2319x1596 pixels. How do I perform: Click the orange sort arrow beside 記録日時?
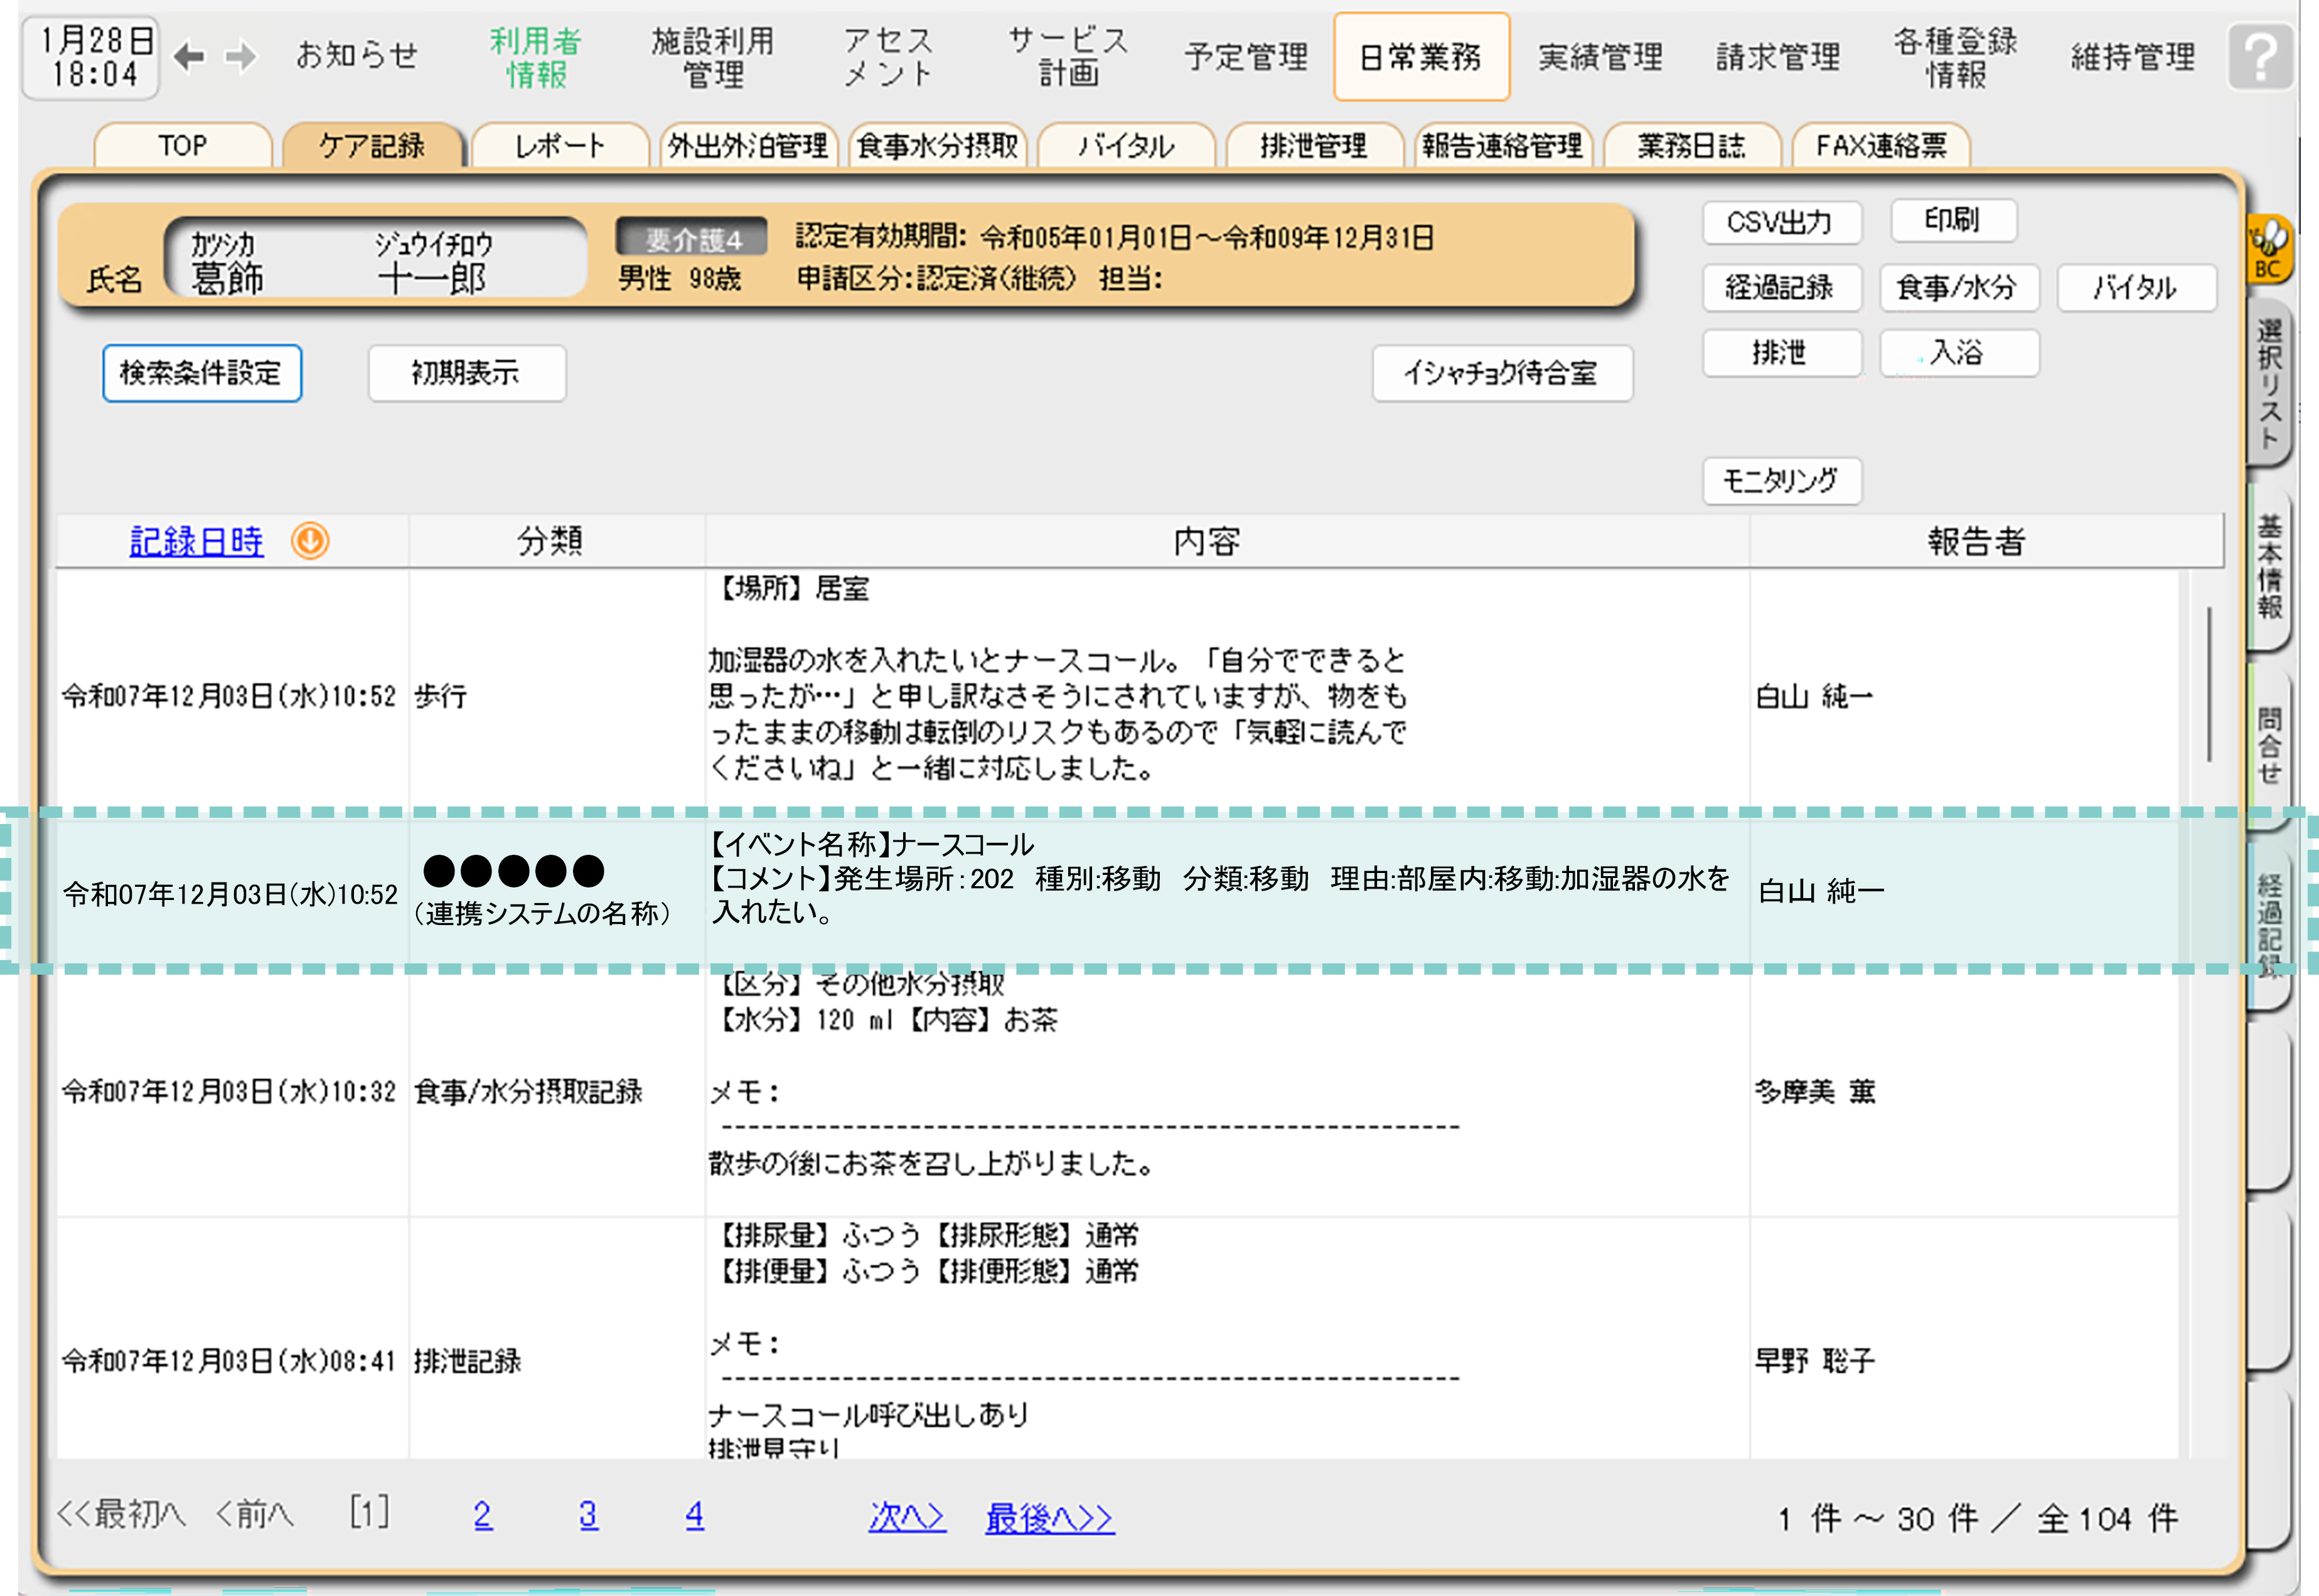pos(310,541)
